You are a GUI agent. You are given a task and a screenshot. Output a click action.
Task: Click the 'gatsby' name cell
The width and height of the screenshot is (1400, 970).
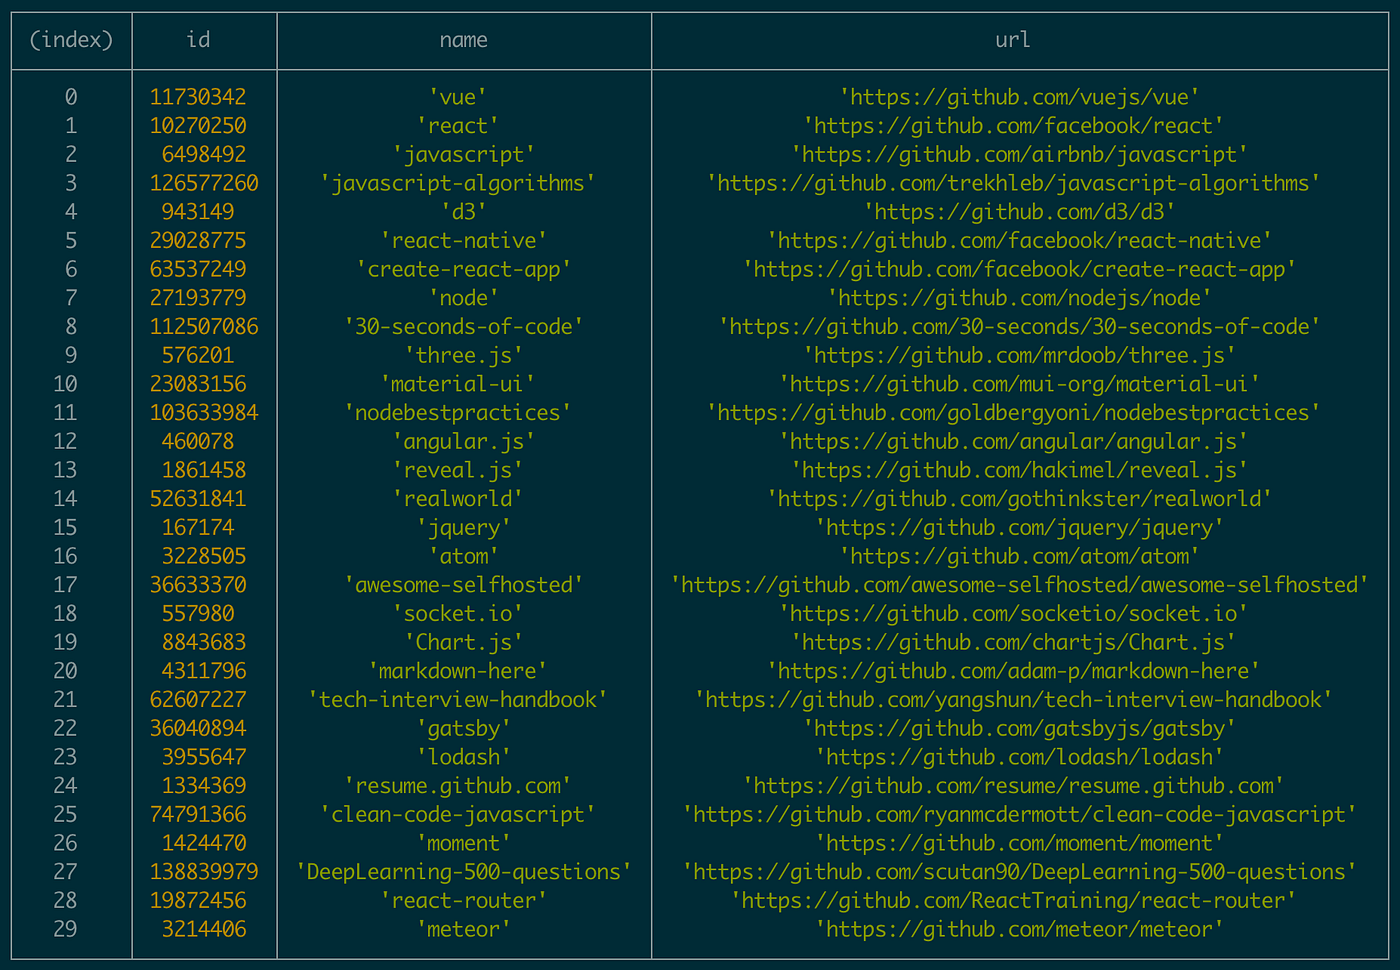tap(463, 728)
